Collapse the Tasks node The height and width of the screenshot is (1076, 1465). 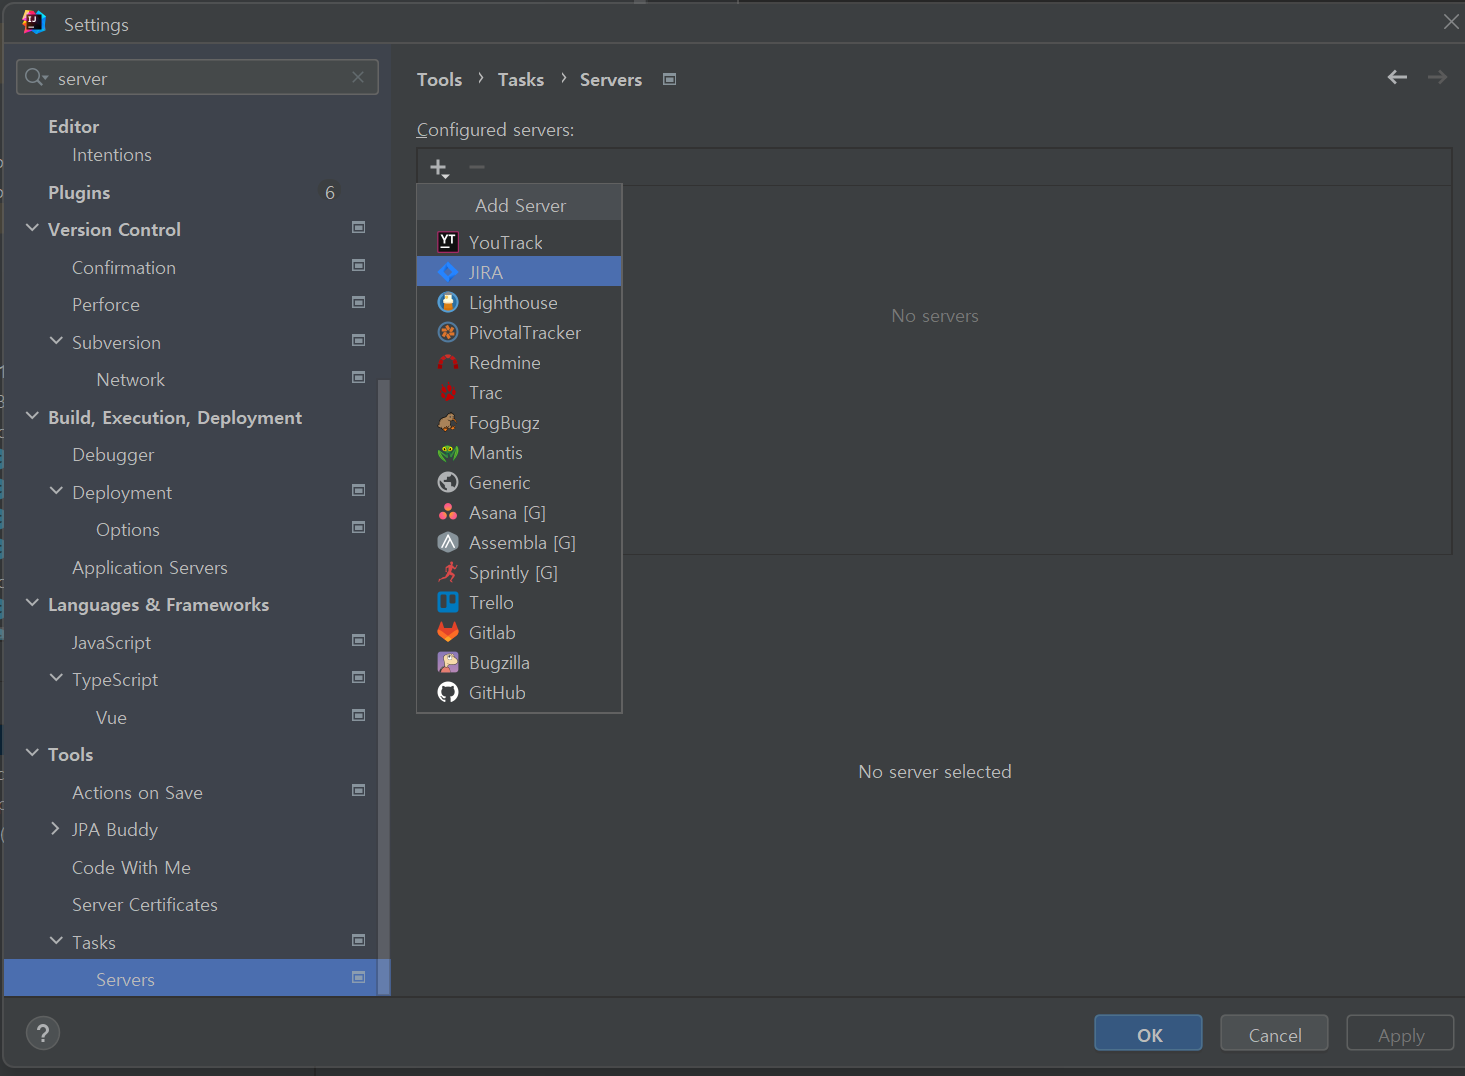[x=56, y=941]
